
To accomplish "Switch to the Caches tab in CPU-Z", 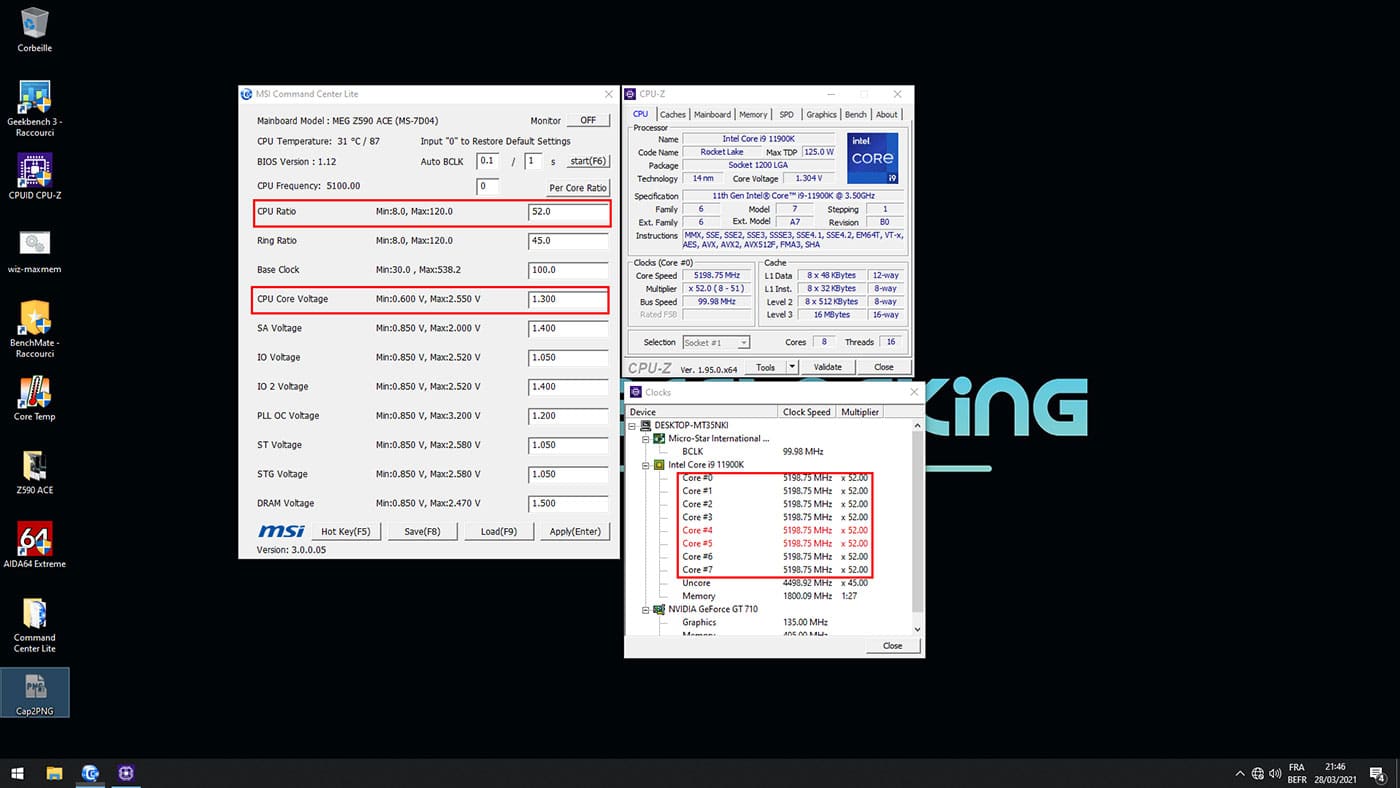I will coord(673,114).
